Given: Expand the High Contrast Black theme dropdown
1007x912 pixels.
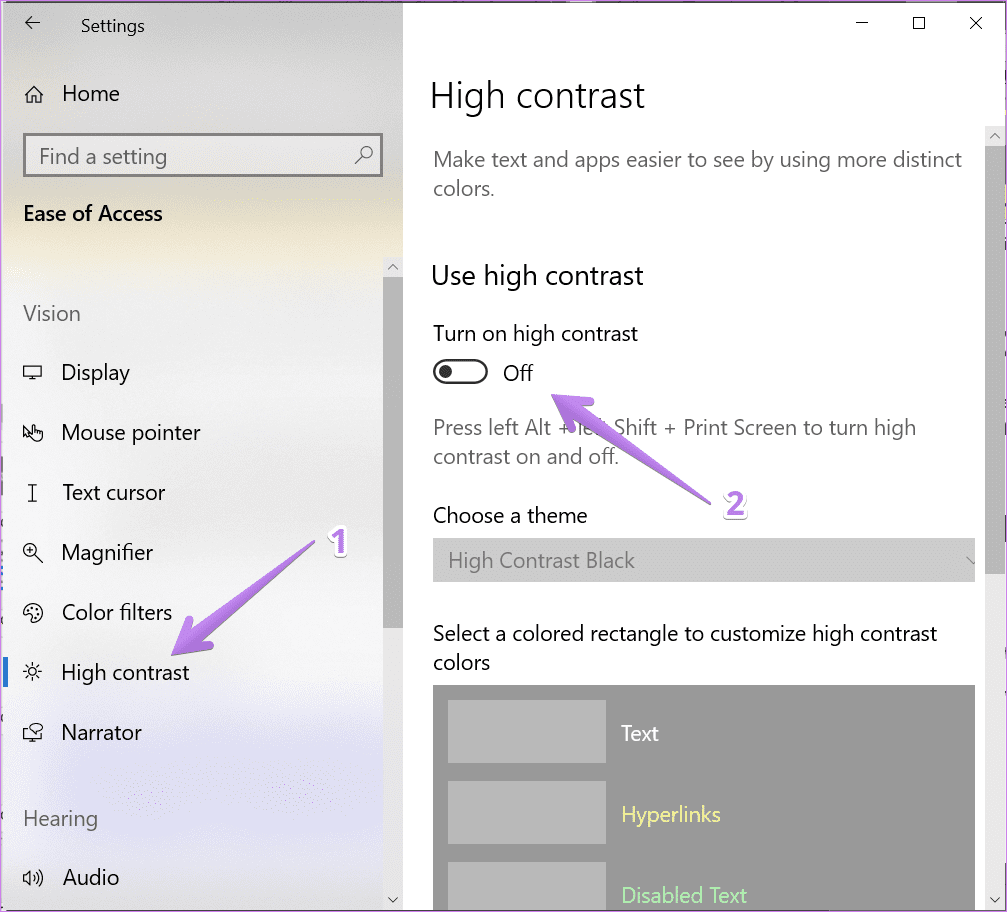Looking at the screenshot, I should coord(703,560).
